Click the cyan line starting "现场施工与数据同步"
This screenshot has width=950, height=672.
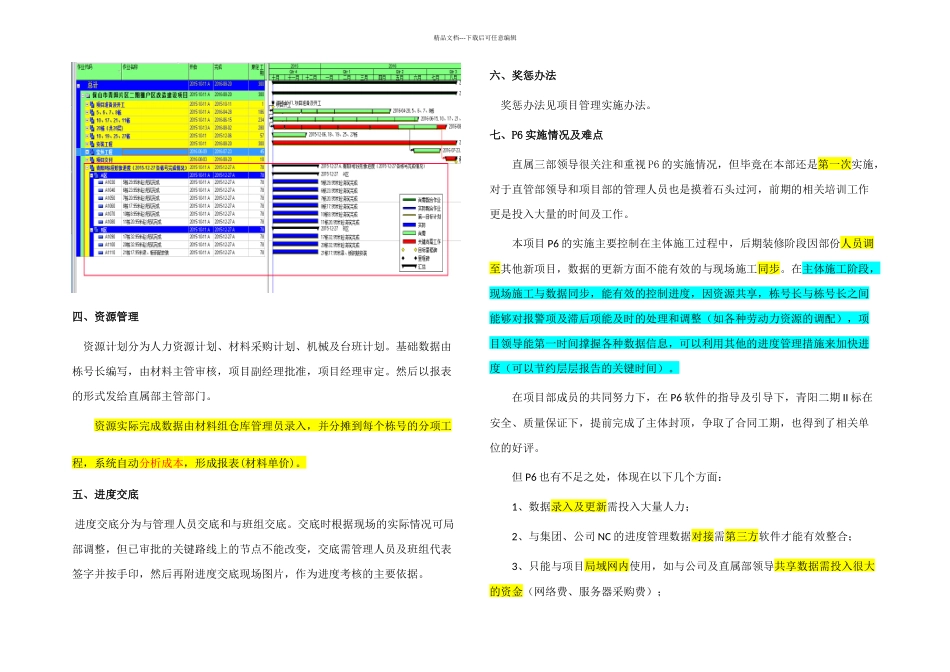tap(679, 293)
